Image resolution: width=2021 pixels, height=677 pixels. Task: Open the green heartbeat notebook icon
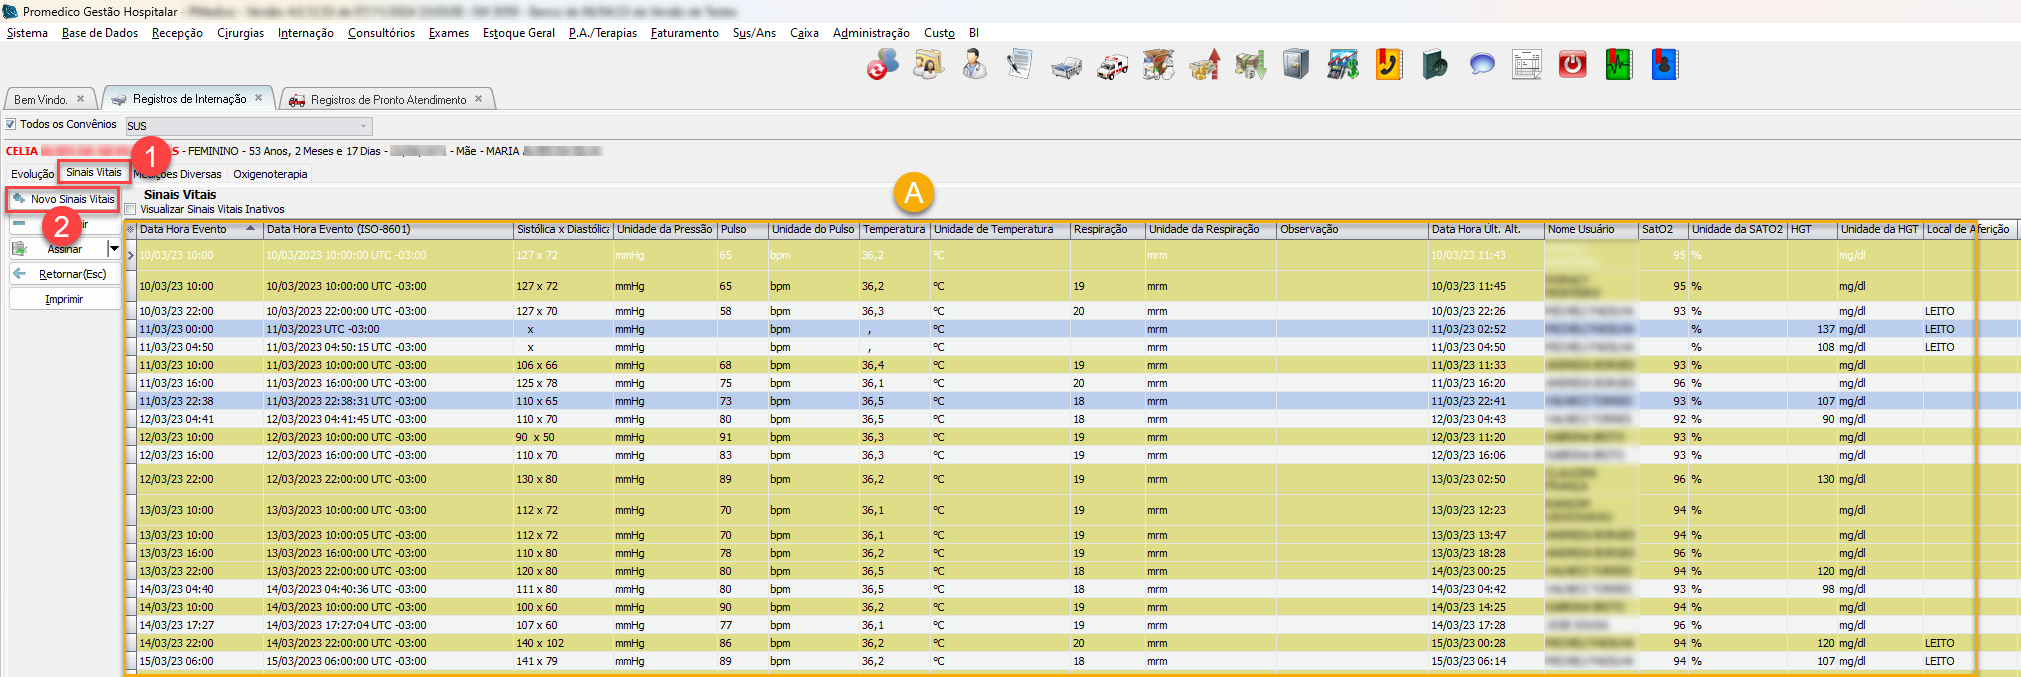pyautogui.click(x=1618, y=65)
